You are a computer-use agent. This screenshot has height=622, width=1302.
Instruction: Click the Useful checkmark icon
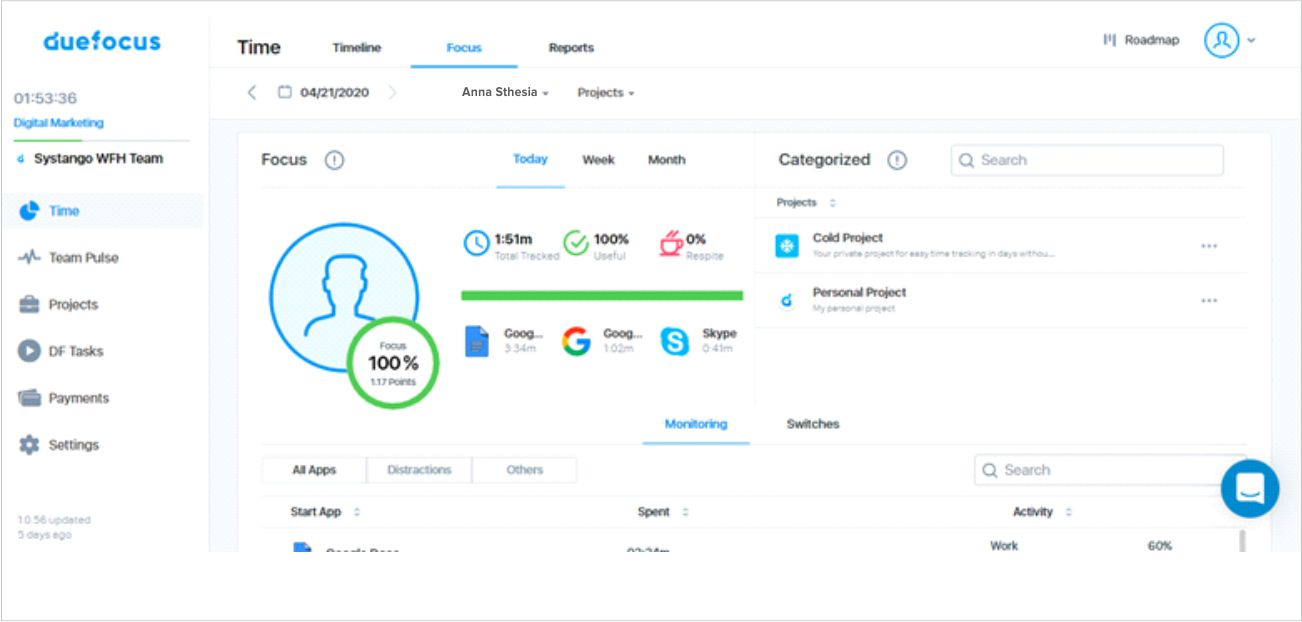[x=576, y=243]
